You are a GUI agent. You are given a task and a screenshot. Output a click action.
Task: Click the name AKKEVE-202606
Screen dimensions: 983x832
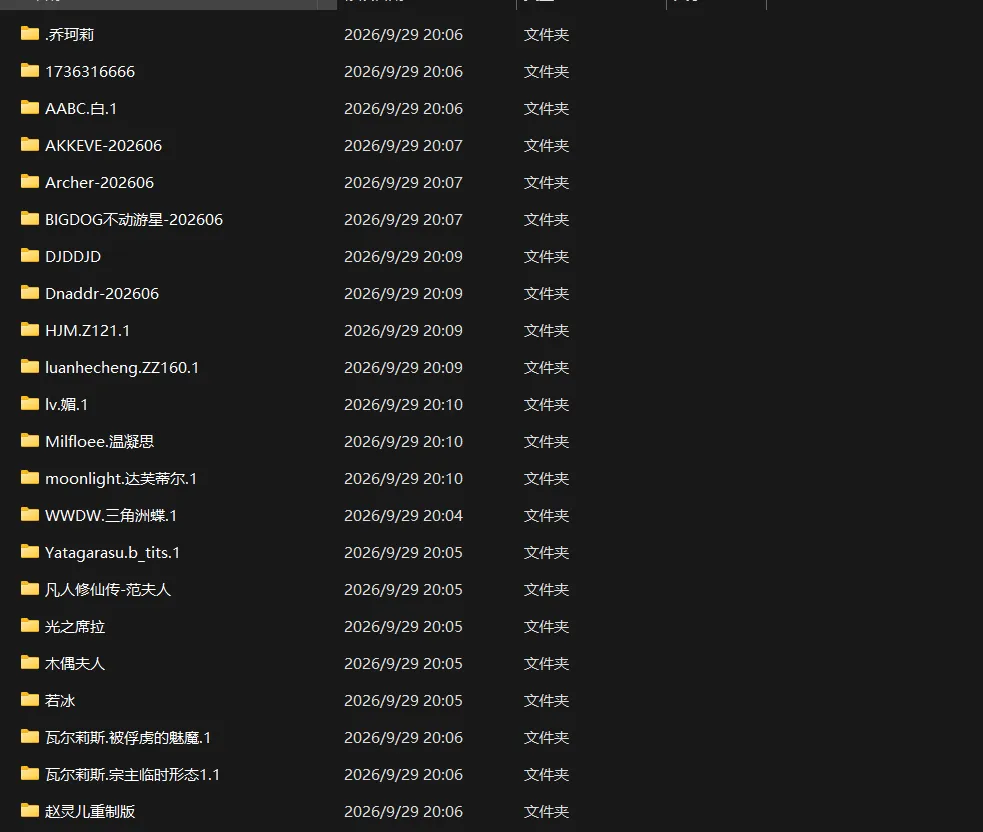coord(103,145)
